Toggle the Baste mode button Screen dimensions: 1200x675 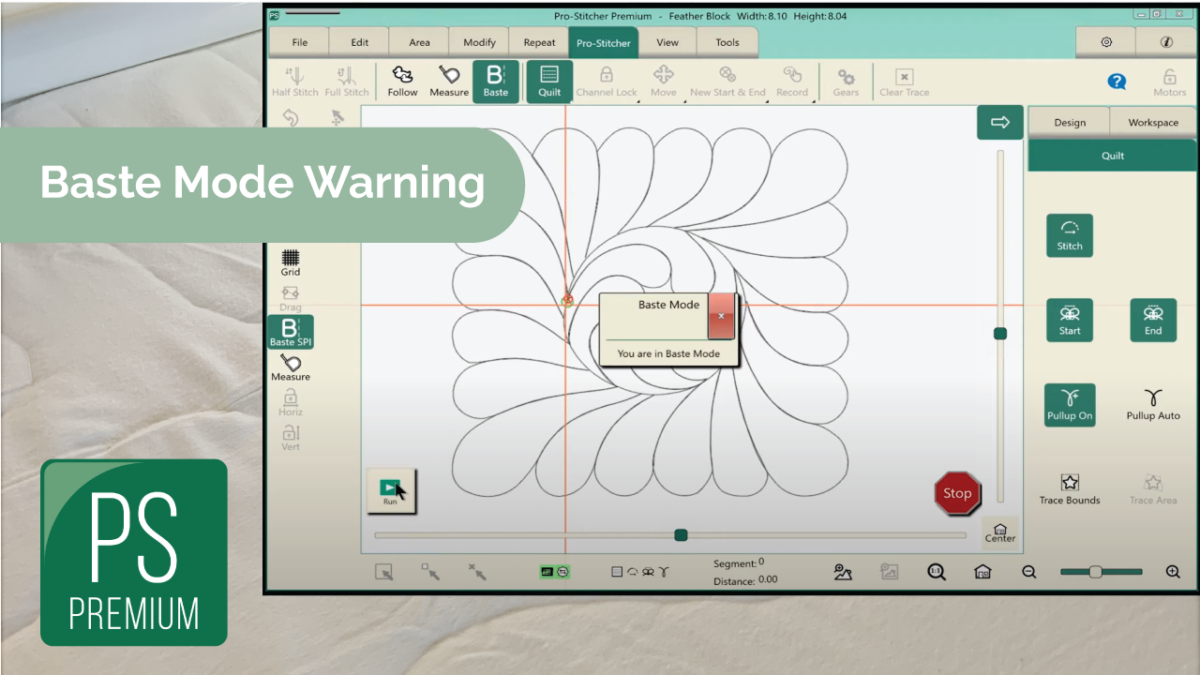pyautogui.click(x=495, y=80)
